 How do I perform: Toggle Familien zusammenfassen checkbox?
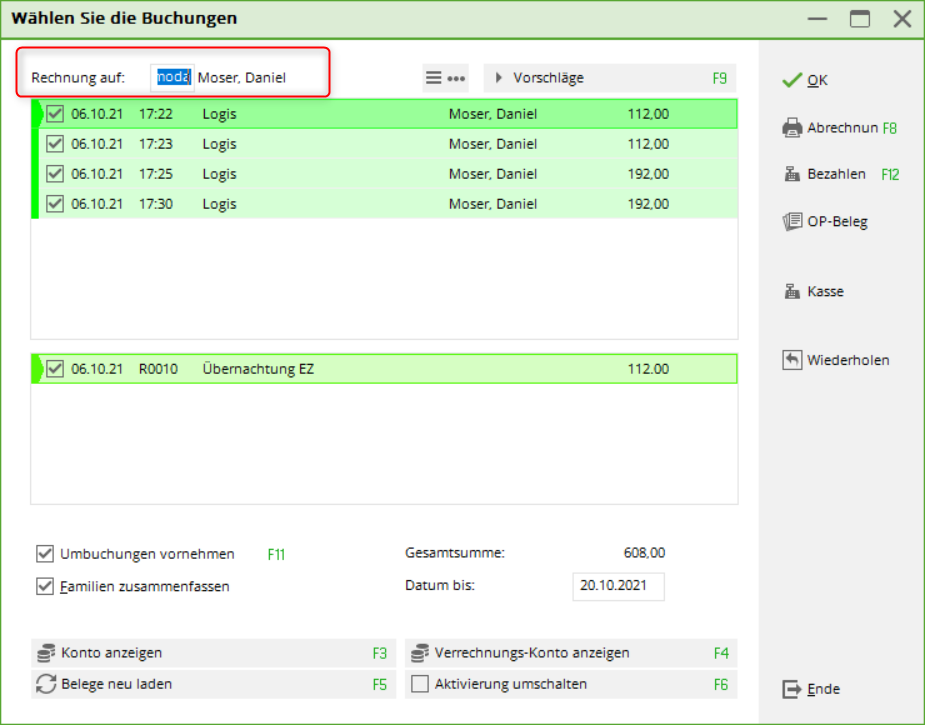(x=45, y=586)
